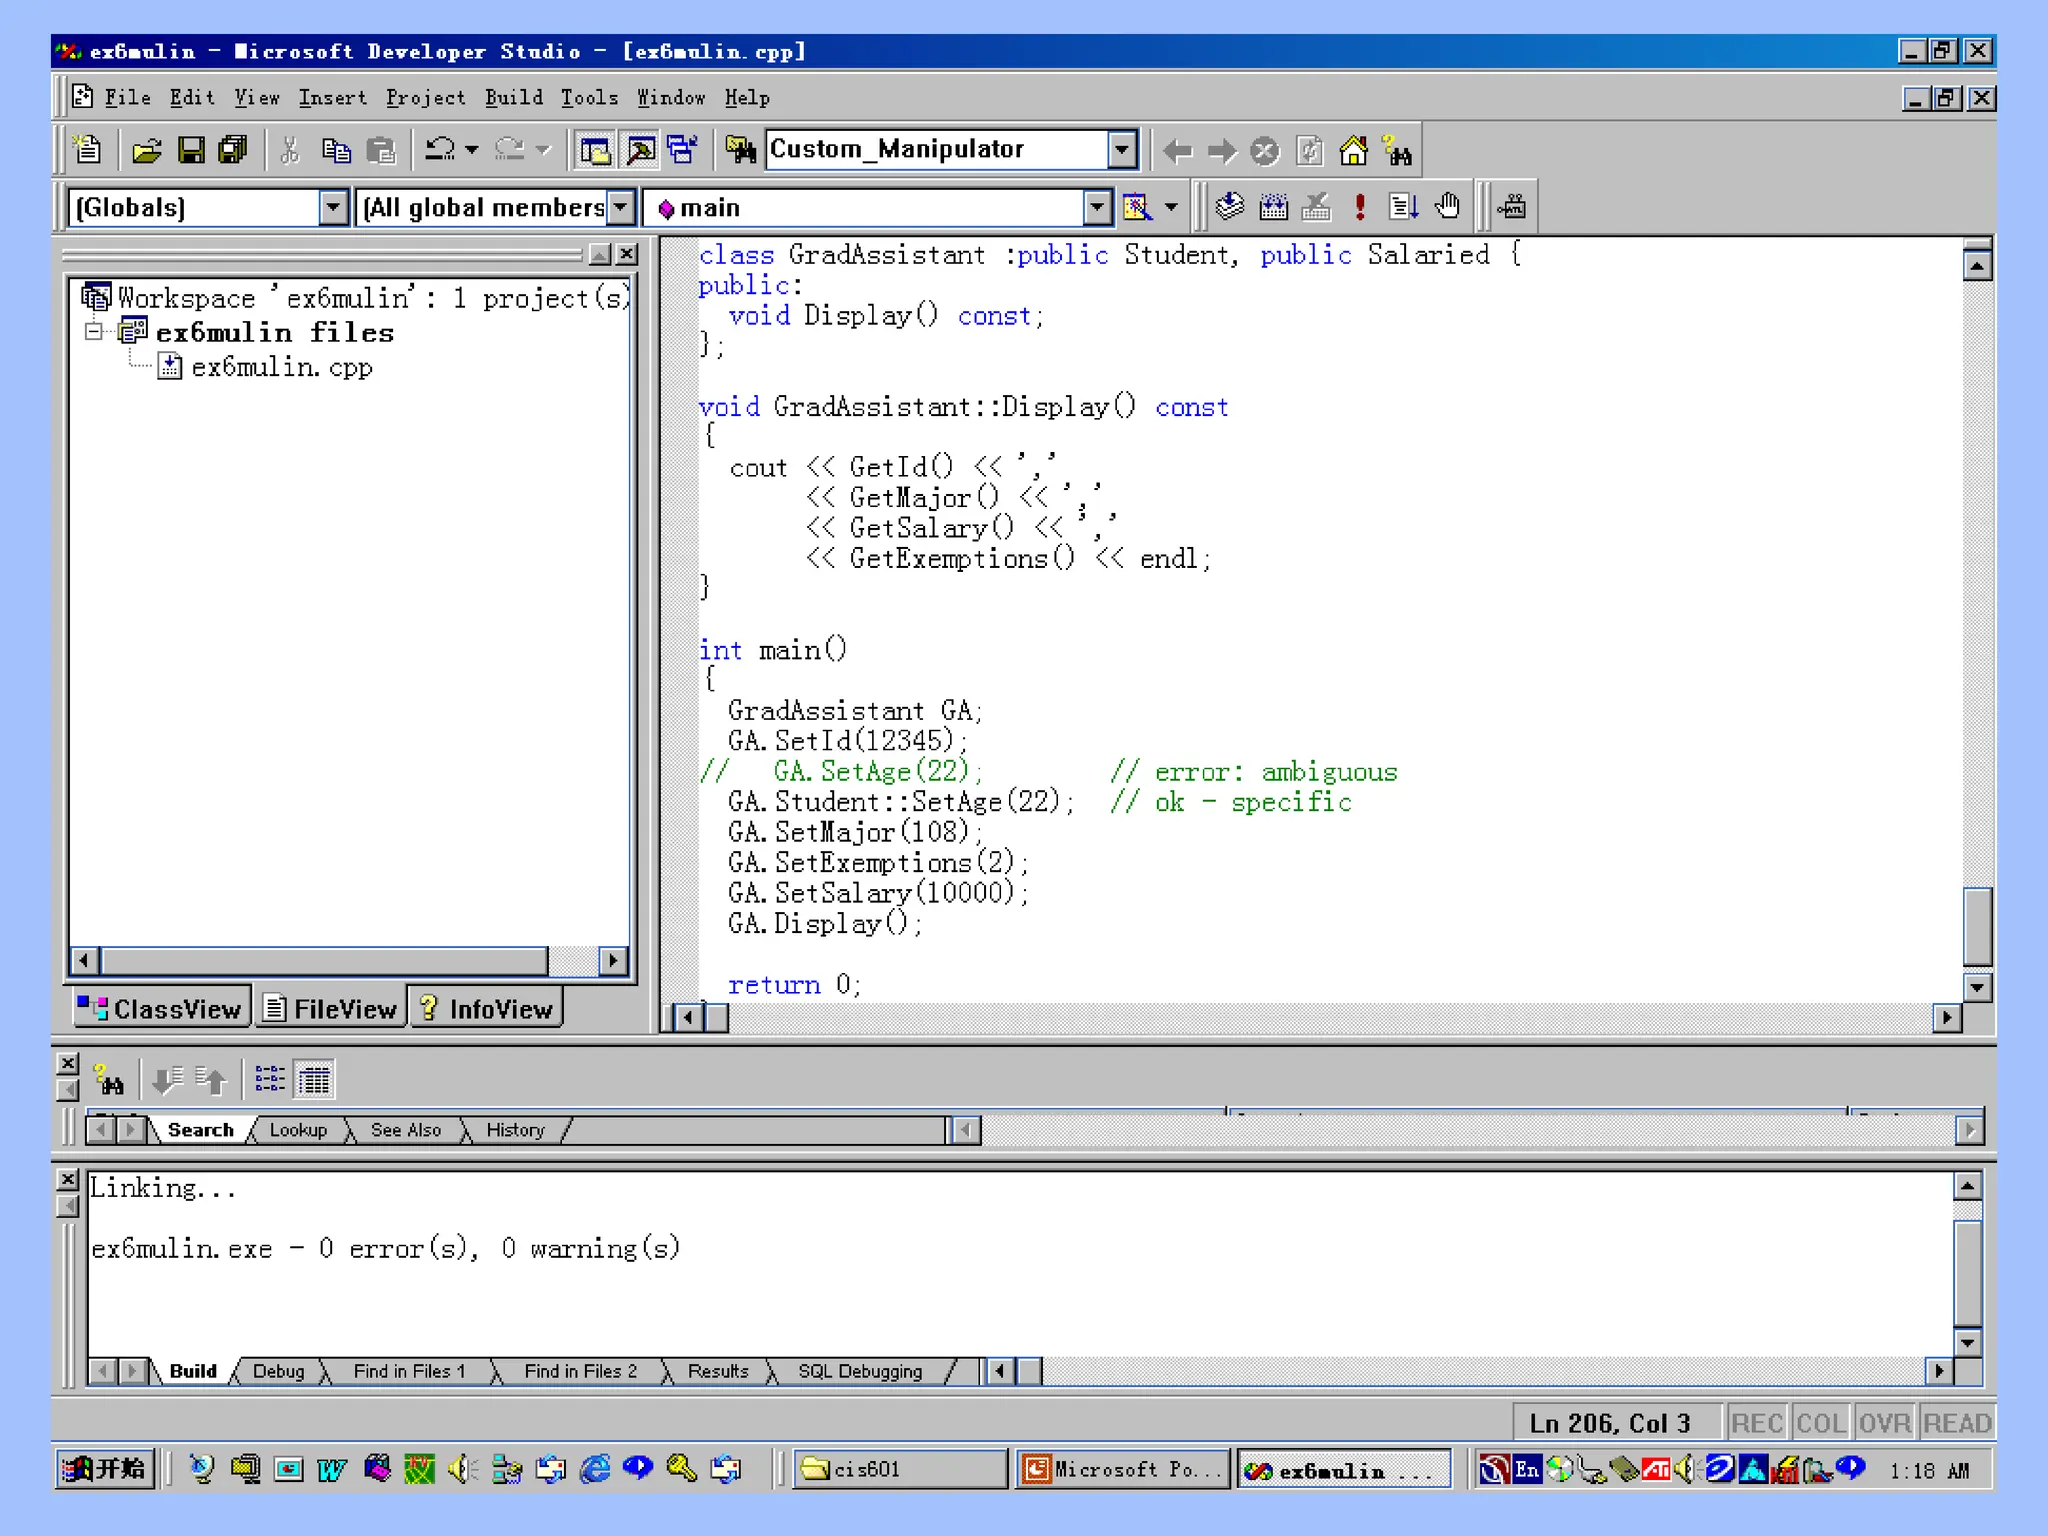Switch to the FileView tab

pos(331,1009)
